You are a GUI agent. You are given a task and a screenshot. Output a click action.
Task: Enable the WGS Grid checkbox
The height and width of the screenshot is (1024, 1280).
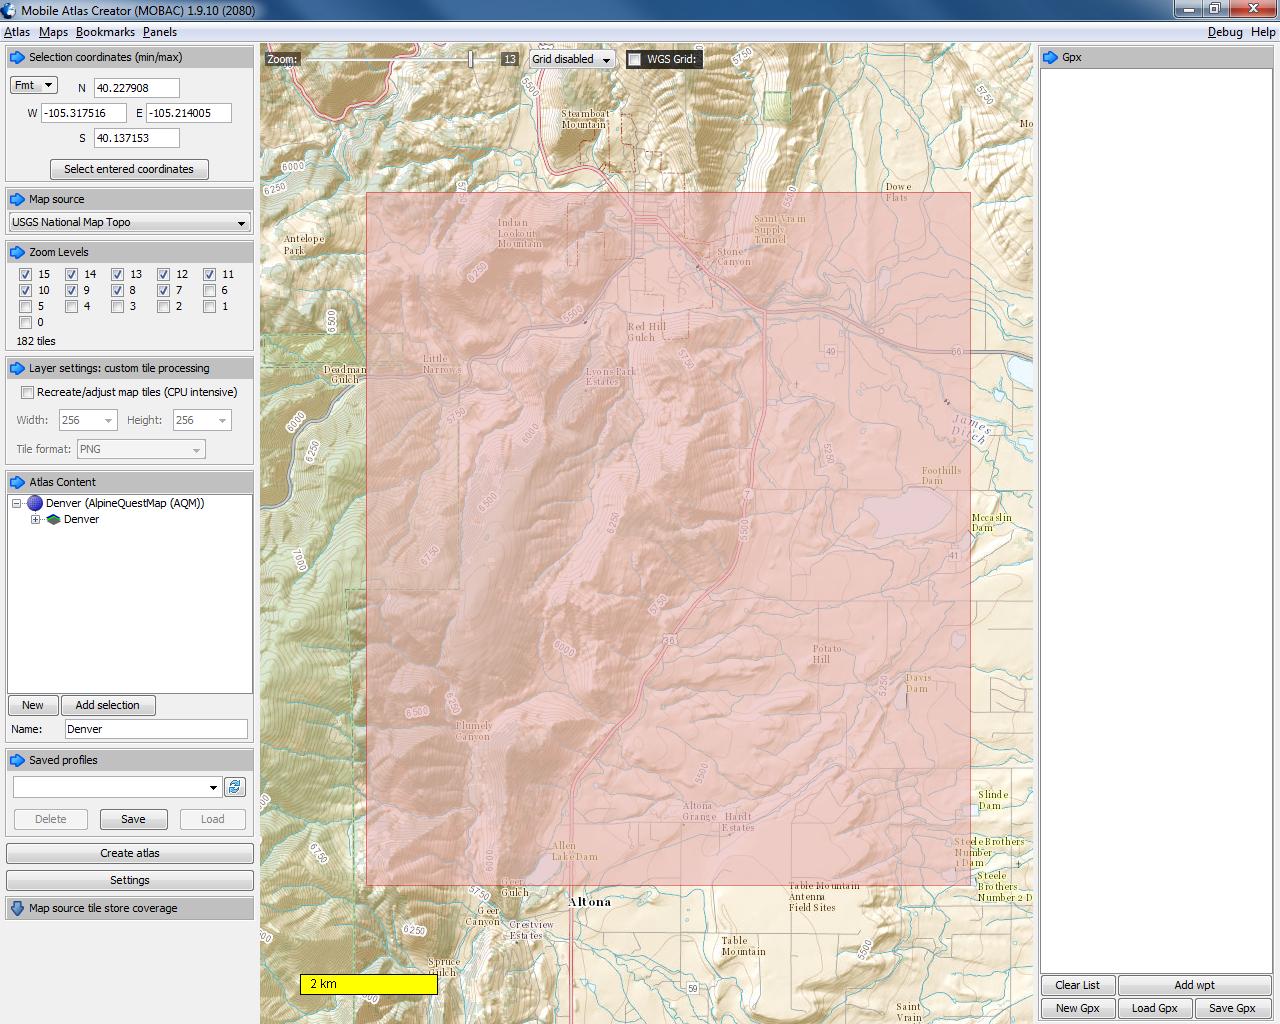pyautogui.click(x=634, y=59)
